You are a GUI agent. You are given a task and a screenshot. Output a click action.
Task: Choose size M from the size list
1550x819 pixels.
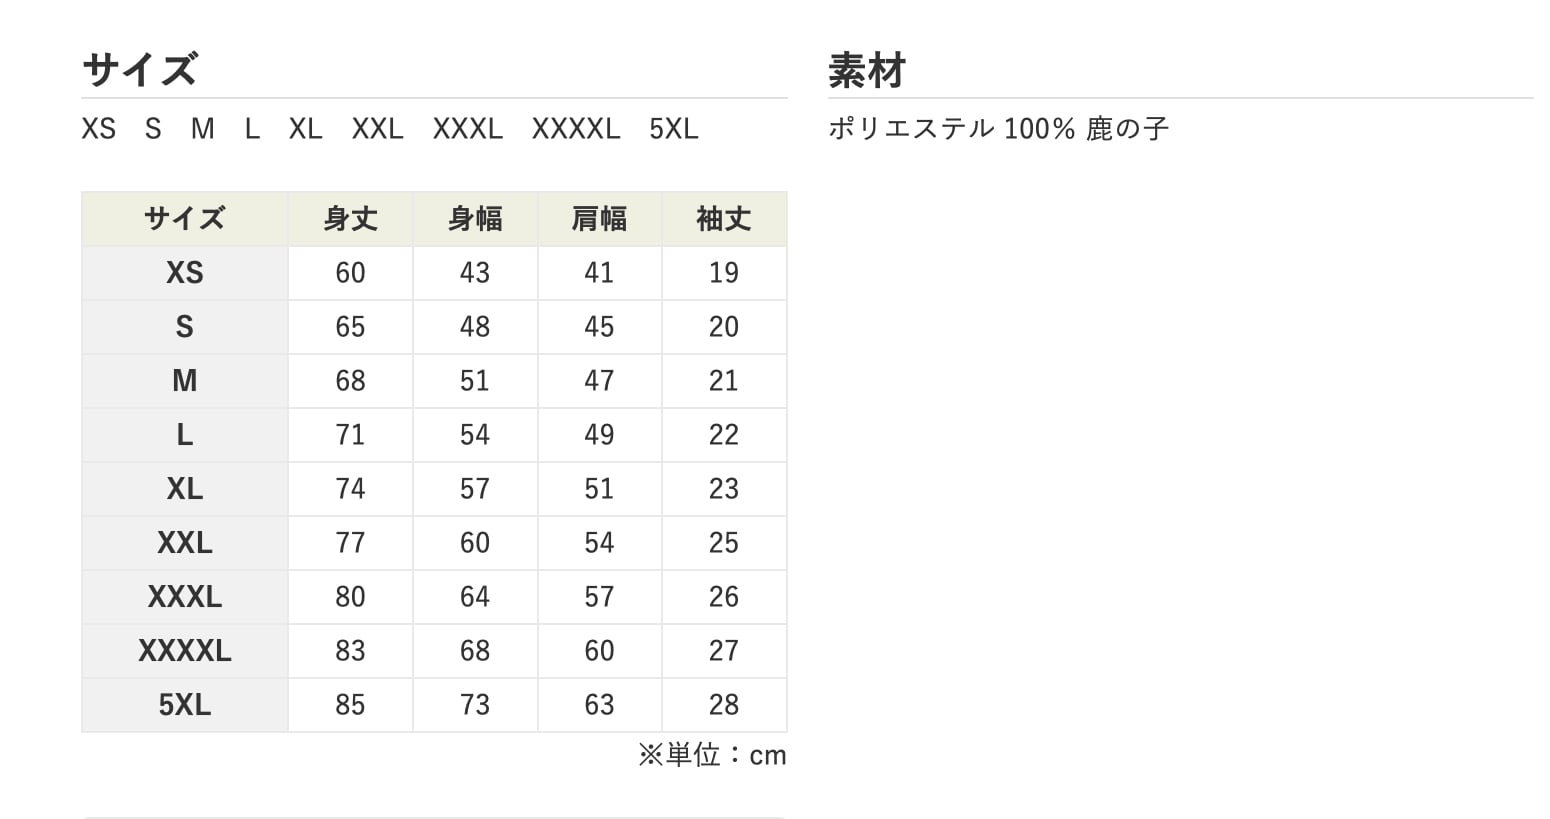point(203,129)
